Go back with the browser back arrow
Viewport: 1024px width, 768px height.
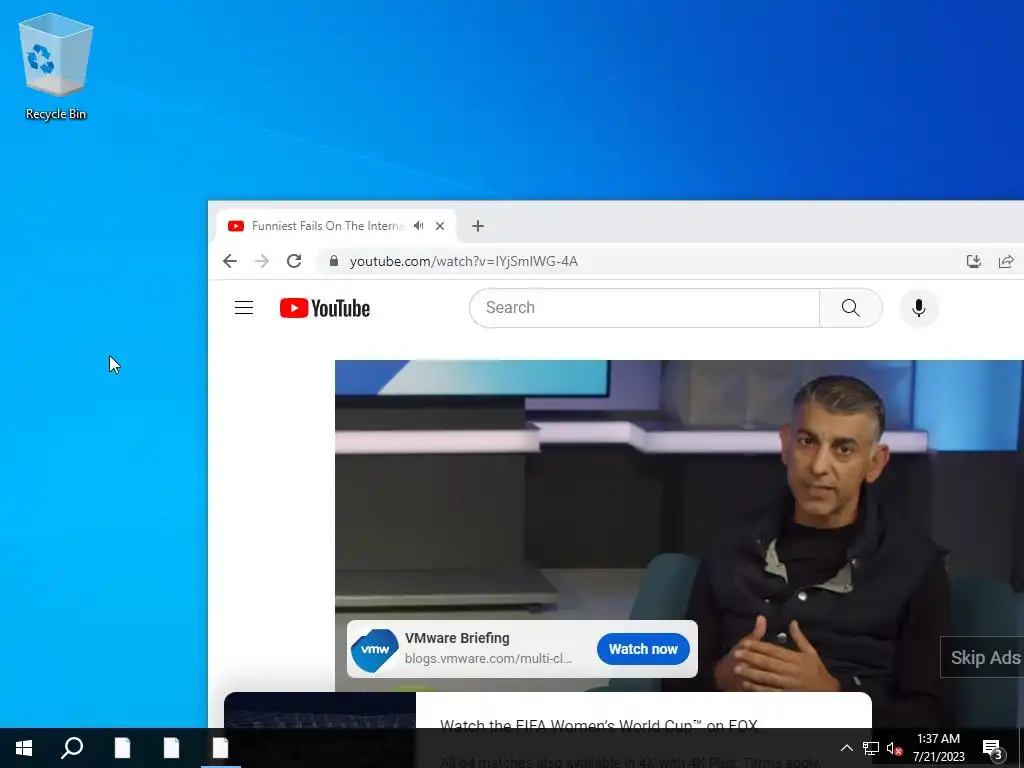point(229,261)
